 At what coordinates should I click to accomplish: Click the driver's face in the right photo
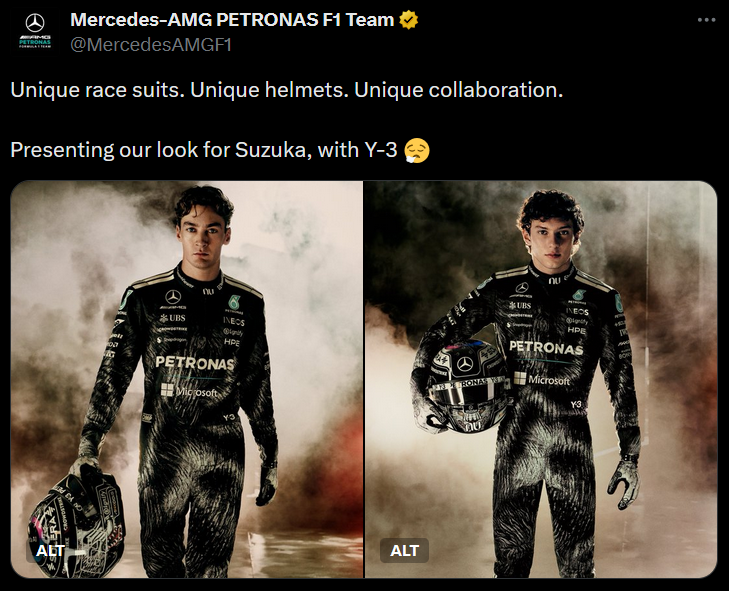click(x=552, y=239)
